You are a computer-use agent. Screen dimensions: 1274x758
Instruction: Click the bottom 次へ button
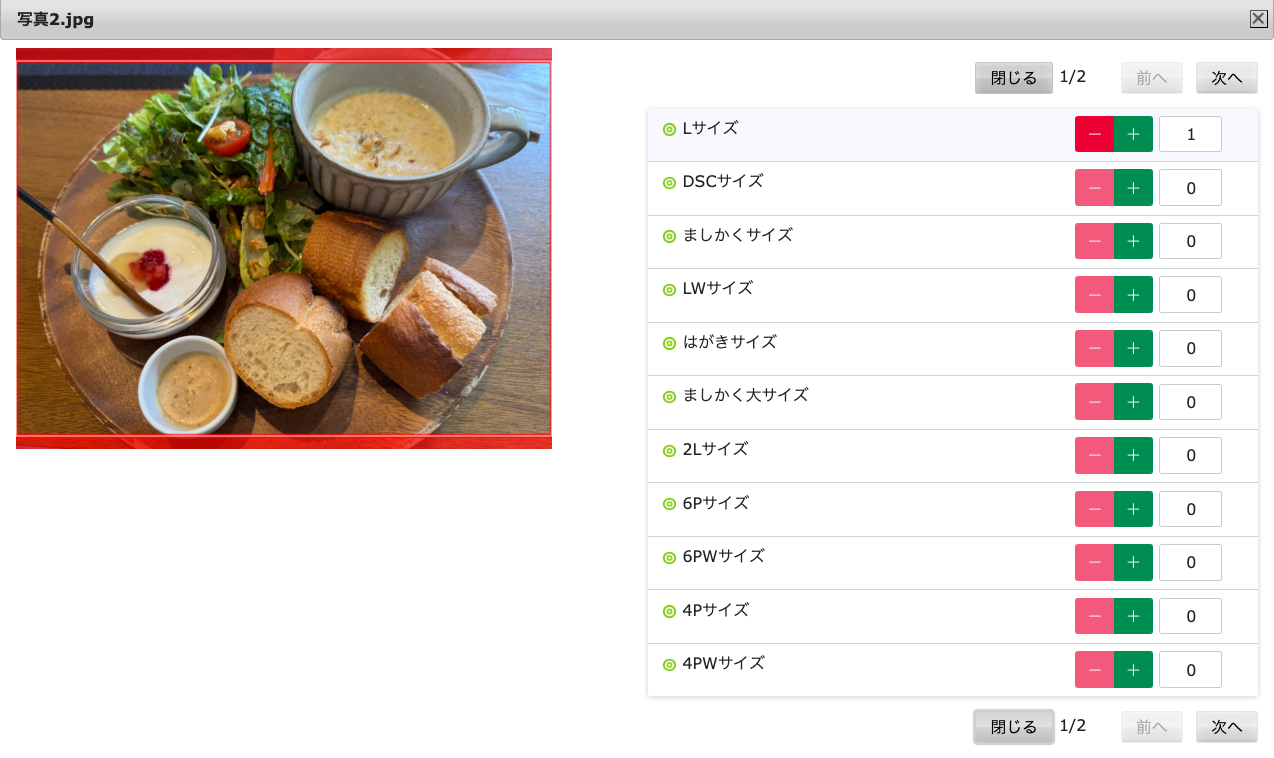(1227, 727)
